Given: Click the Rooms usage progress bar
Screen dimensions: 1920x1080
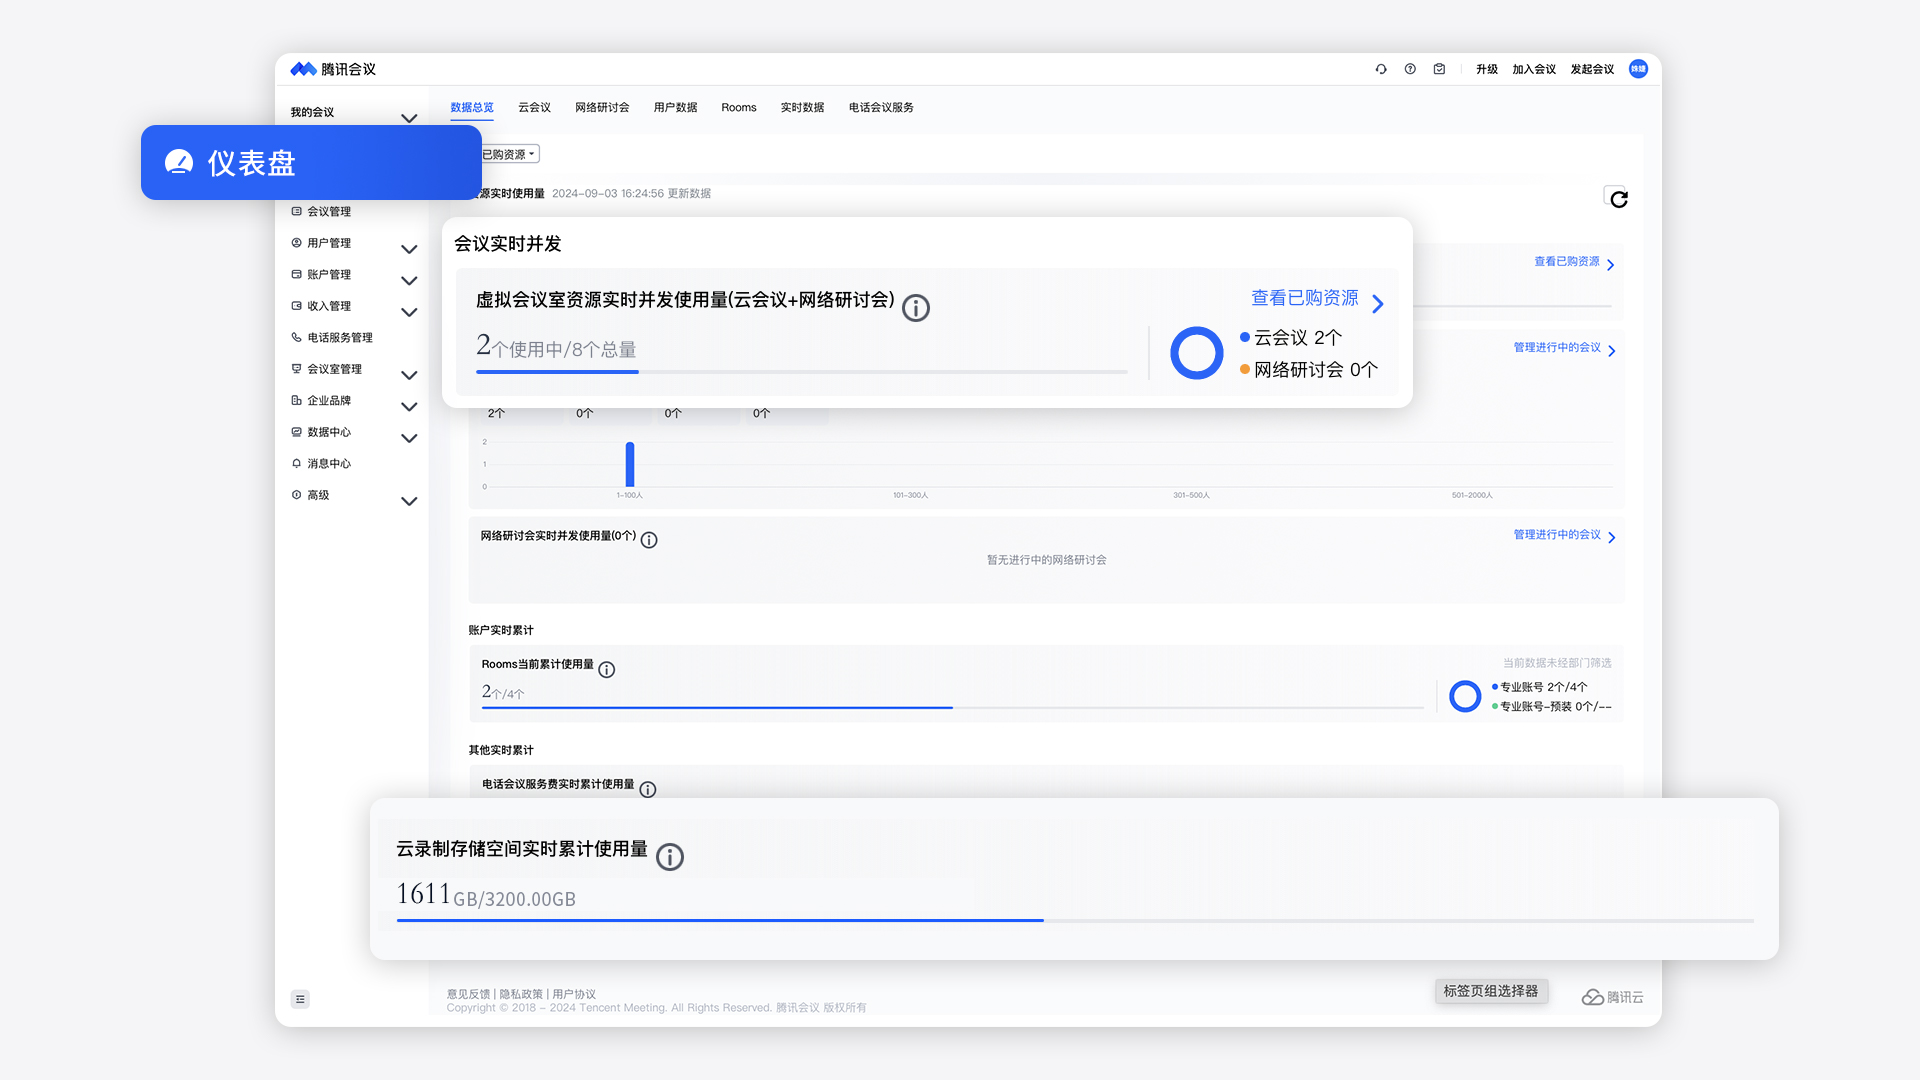Looking at the screenshot, I should (x=952, y=708).
